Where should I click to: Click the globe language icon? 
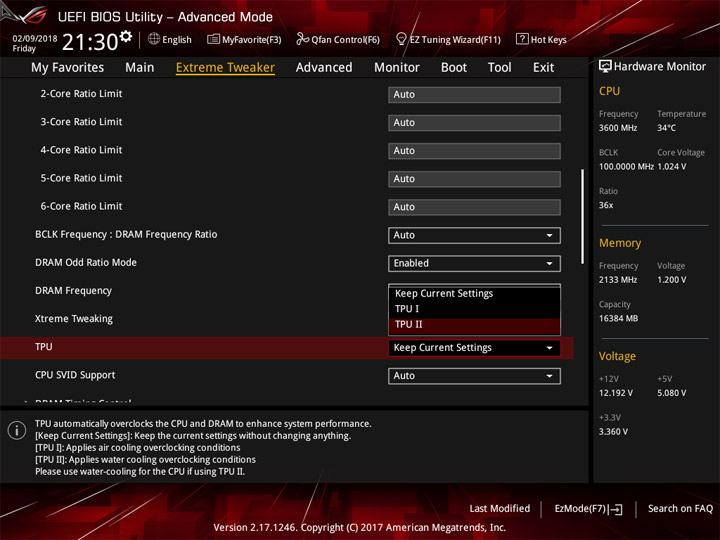click(x=154, y=39)
